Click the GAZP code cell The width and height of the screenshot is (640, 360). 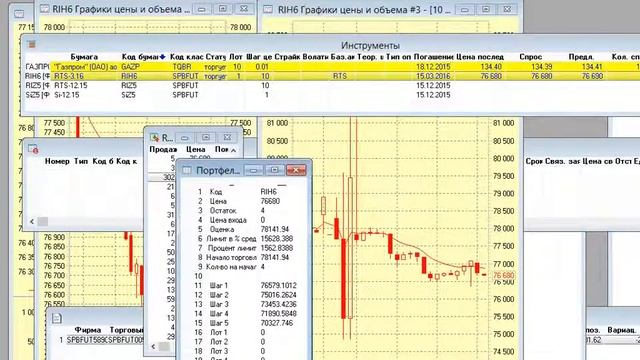[x=130, y=67]
